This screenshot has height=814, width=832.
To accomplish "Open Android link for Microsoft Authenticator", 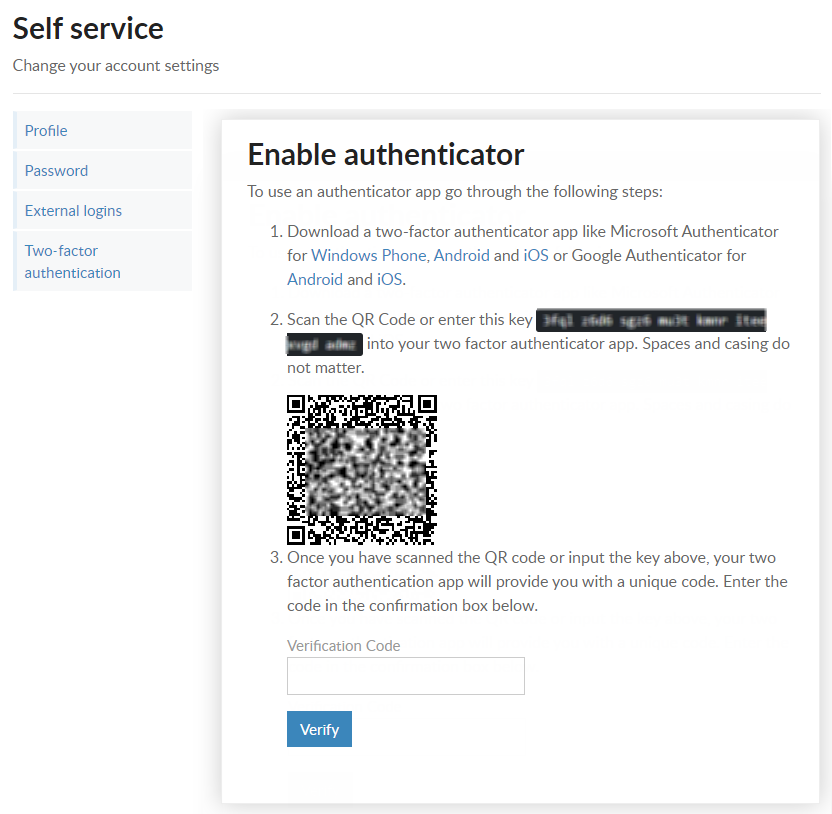I will [x=462, y=255].
